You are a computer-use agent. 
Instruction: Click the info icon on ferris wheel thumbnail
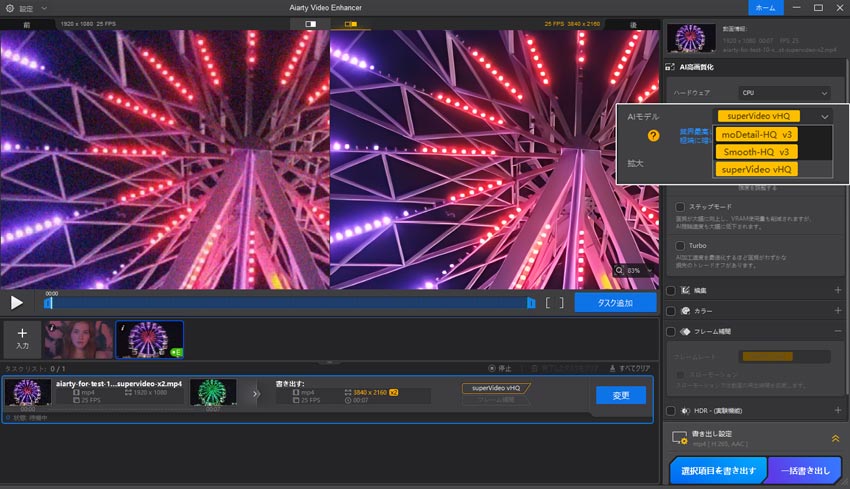pyautogui.click(x=123, y=327)
